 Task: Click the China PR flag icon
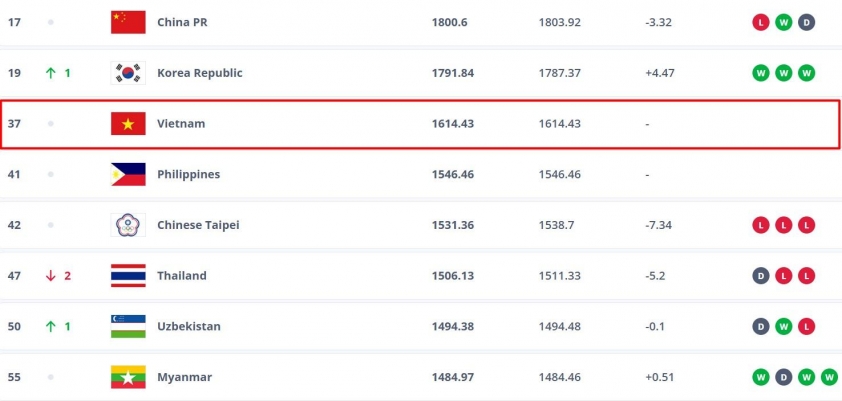[x=128, y=21]
